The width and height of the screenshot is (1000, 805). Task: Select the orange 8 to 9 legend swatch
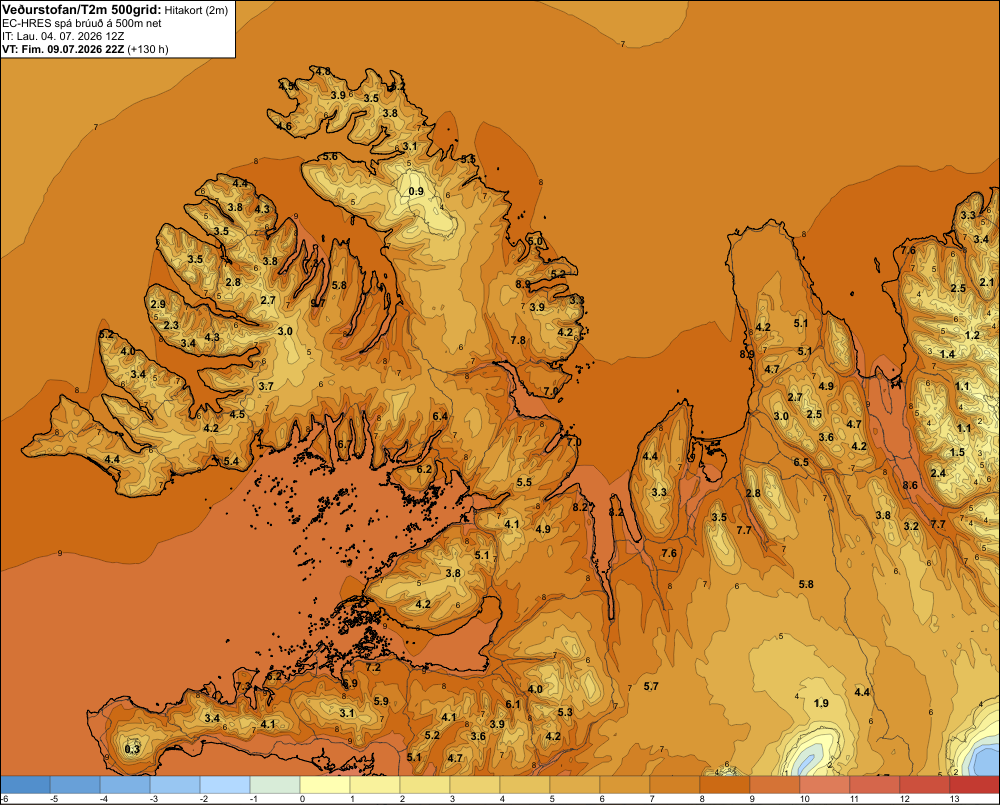tap(724, 785)
